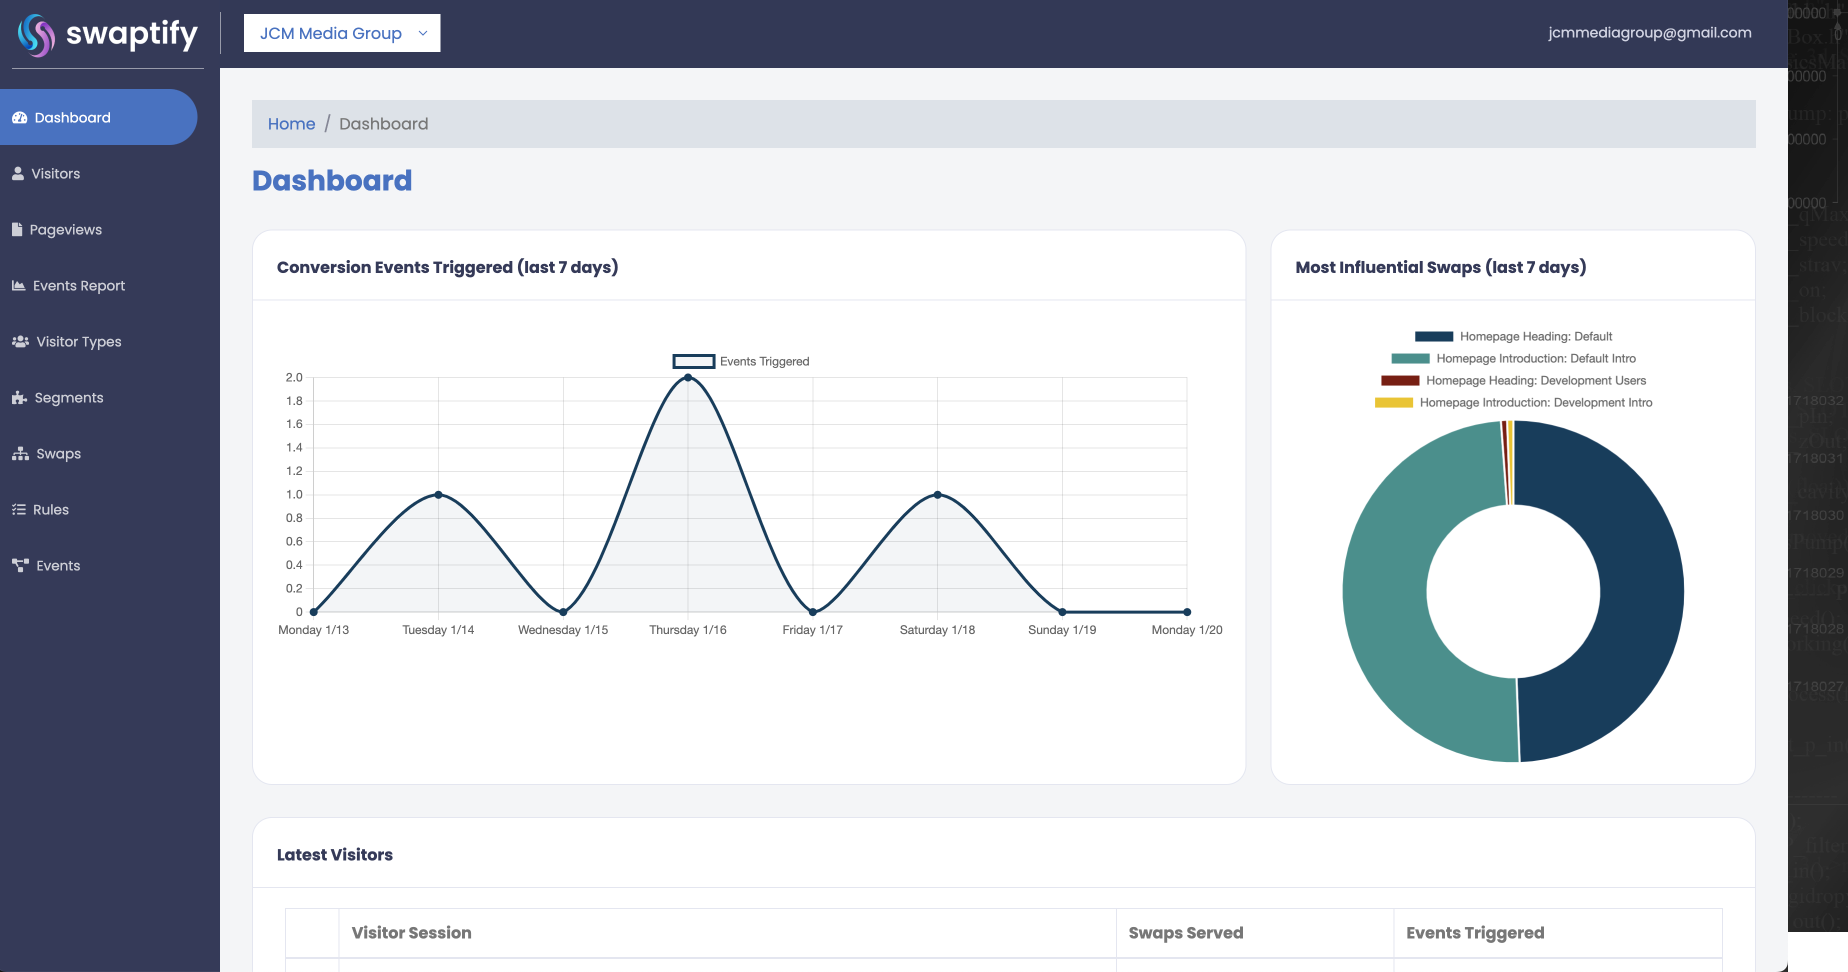The width and height of the screenshot is (1848, 972).
Task: Click the Dashboard page heading
Action: [332, 181]
